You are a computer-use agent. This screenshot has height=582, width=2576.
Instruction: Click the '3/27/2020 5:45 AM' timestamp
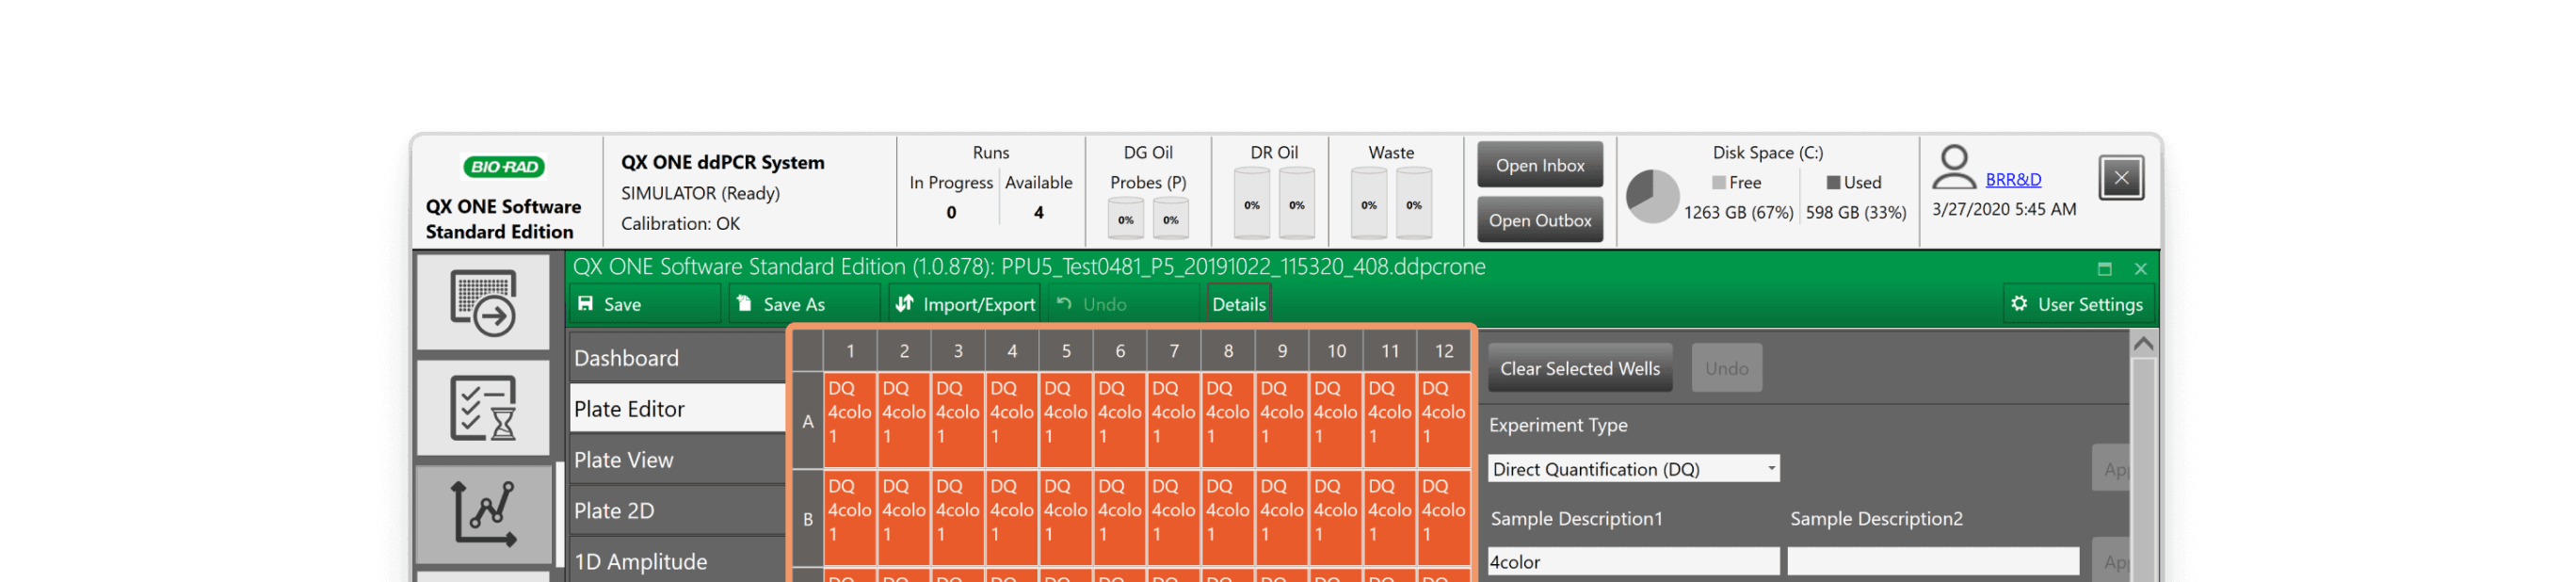tap(2003, 209)
